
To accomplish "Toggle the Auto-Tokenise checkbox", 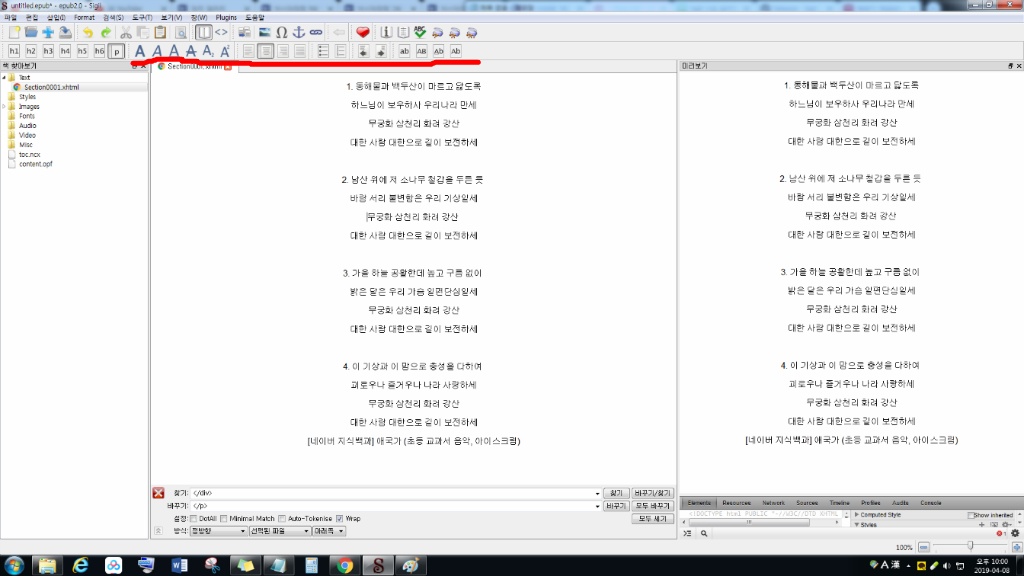I will coord(282,519).
